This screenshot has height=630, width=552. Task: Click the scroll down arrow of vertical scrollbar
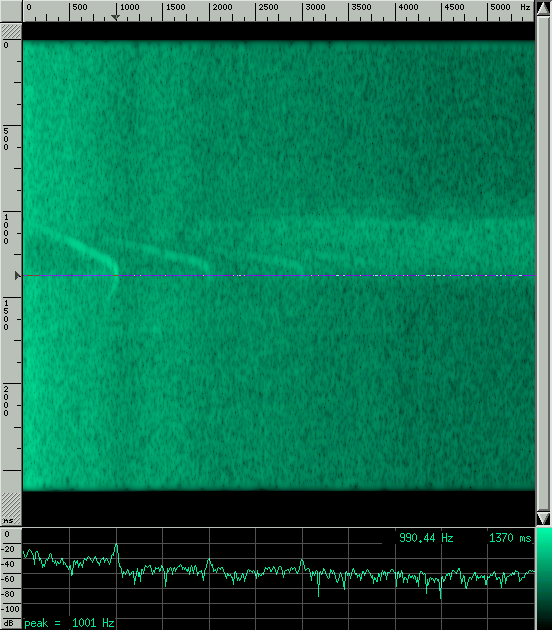(x=543, y=518)
